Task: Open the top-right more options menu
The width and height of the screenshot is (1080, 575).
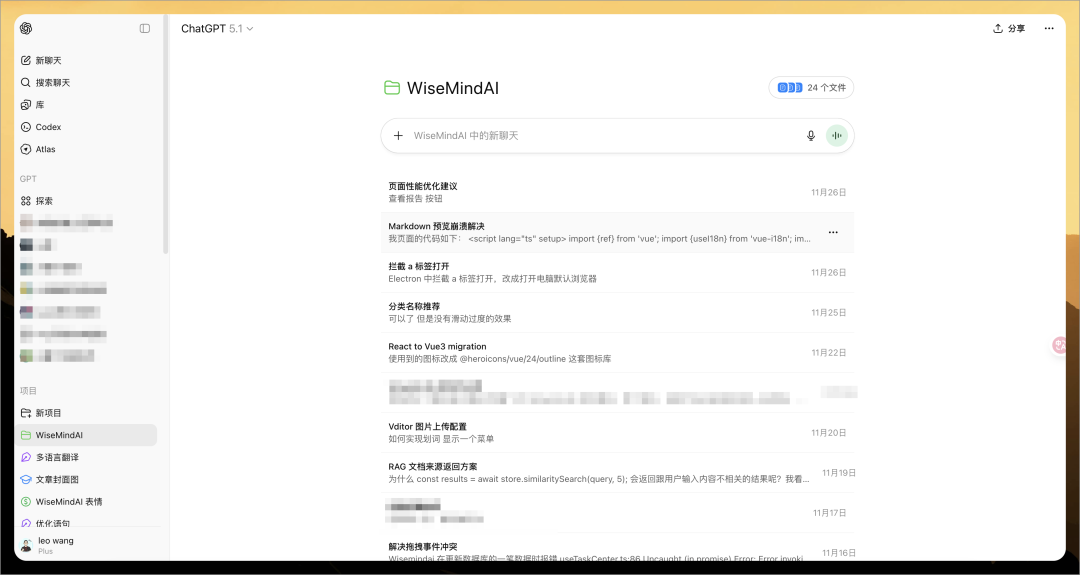Action: pos(1049,28)
